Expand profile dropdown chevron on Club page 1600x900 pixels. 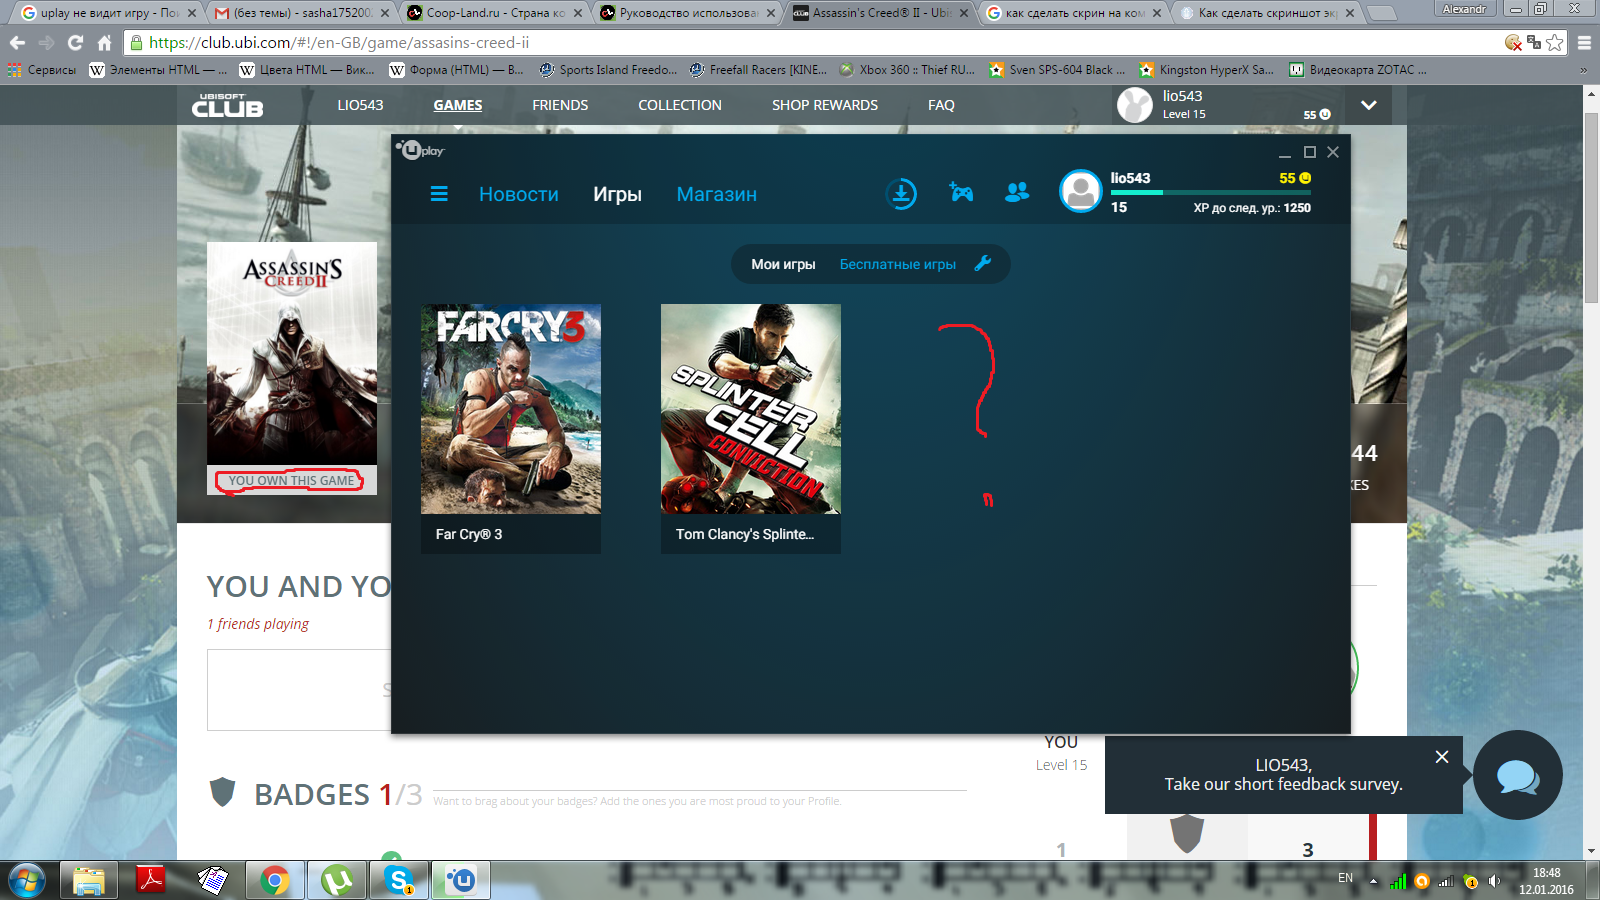(1369, 105)
